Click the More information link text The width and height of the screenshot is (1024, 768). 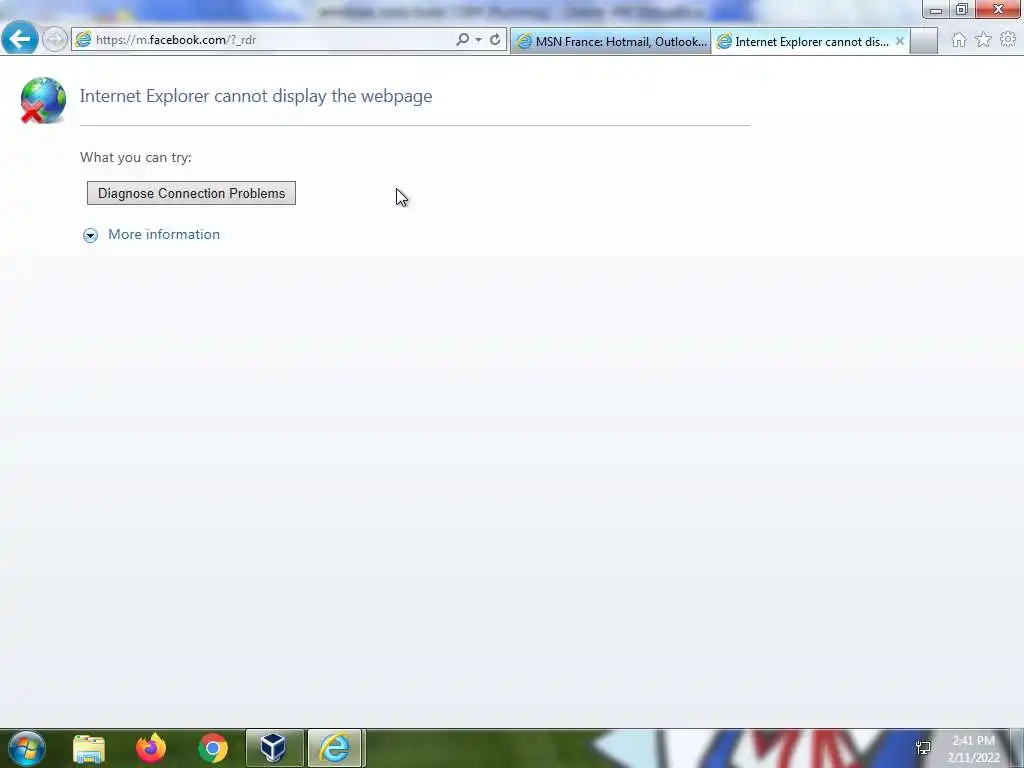tap(164, 234)
